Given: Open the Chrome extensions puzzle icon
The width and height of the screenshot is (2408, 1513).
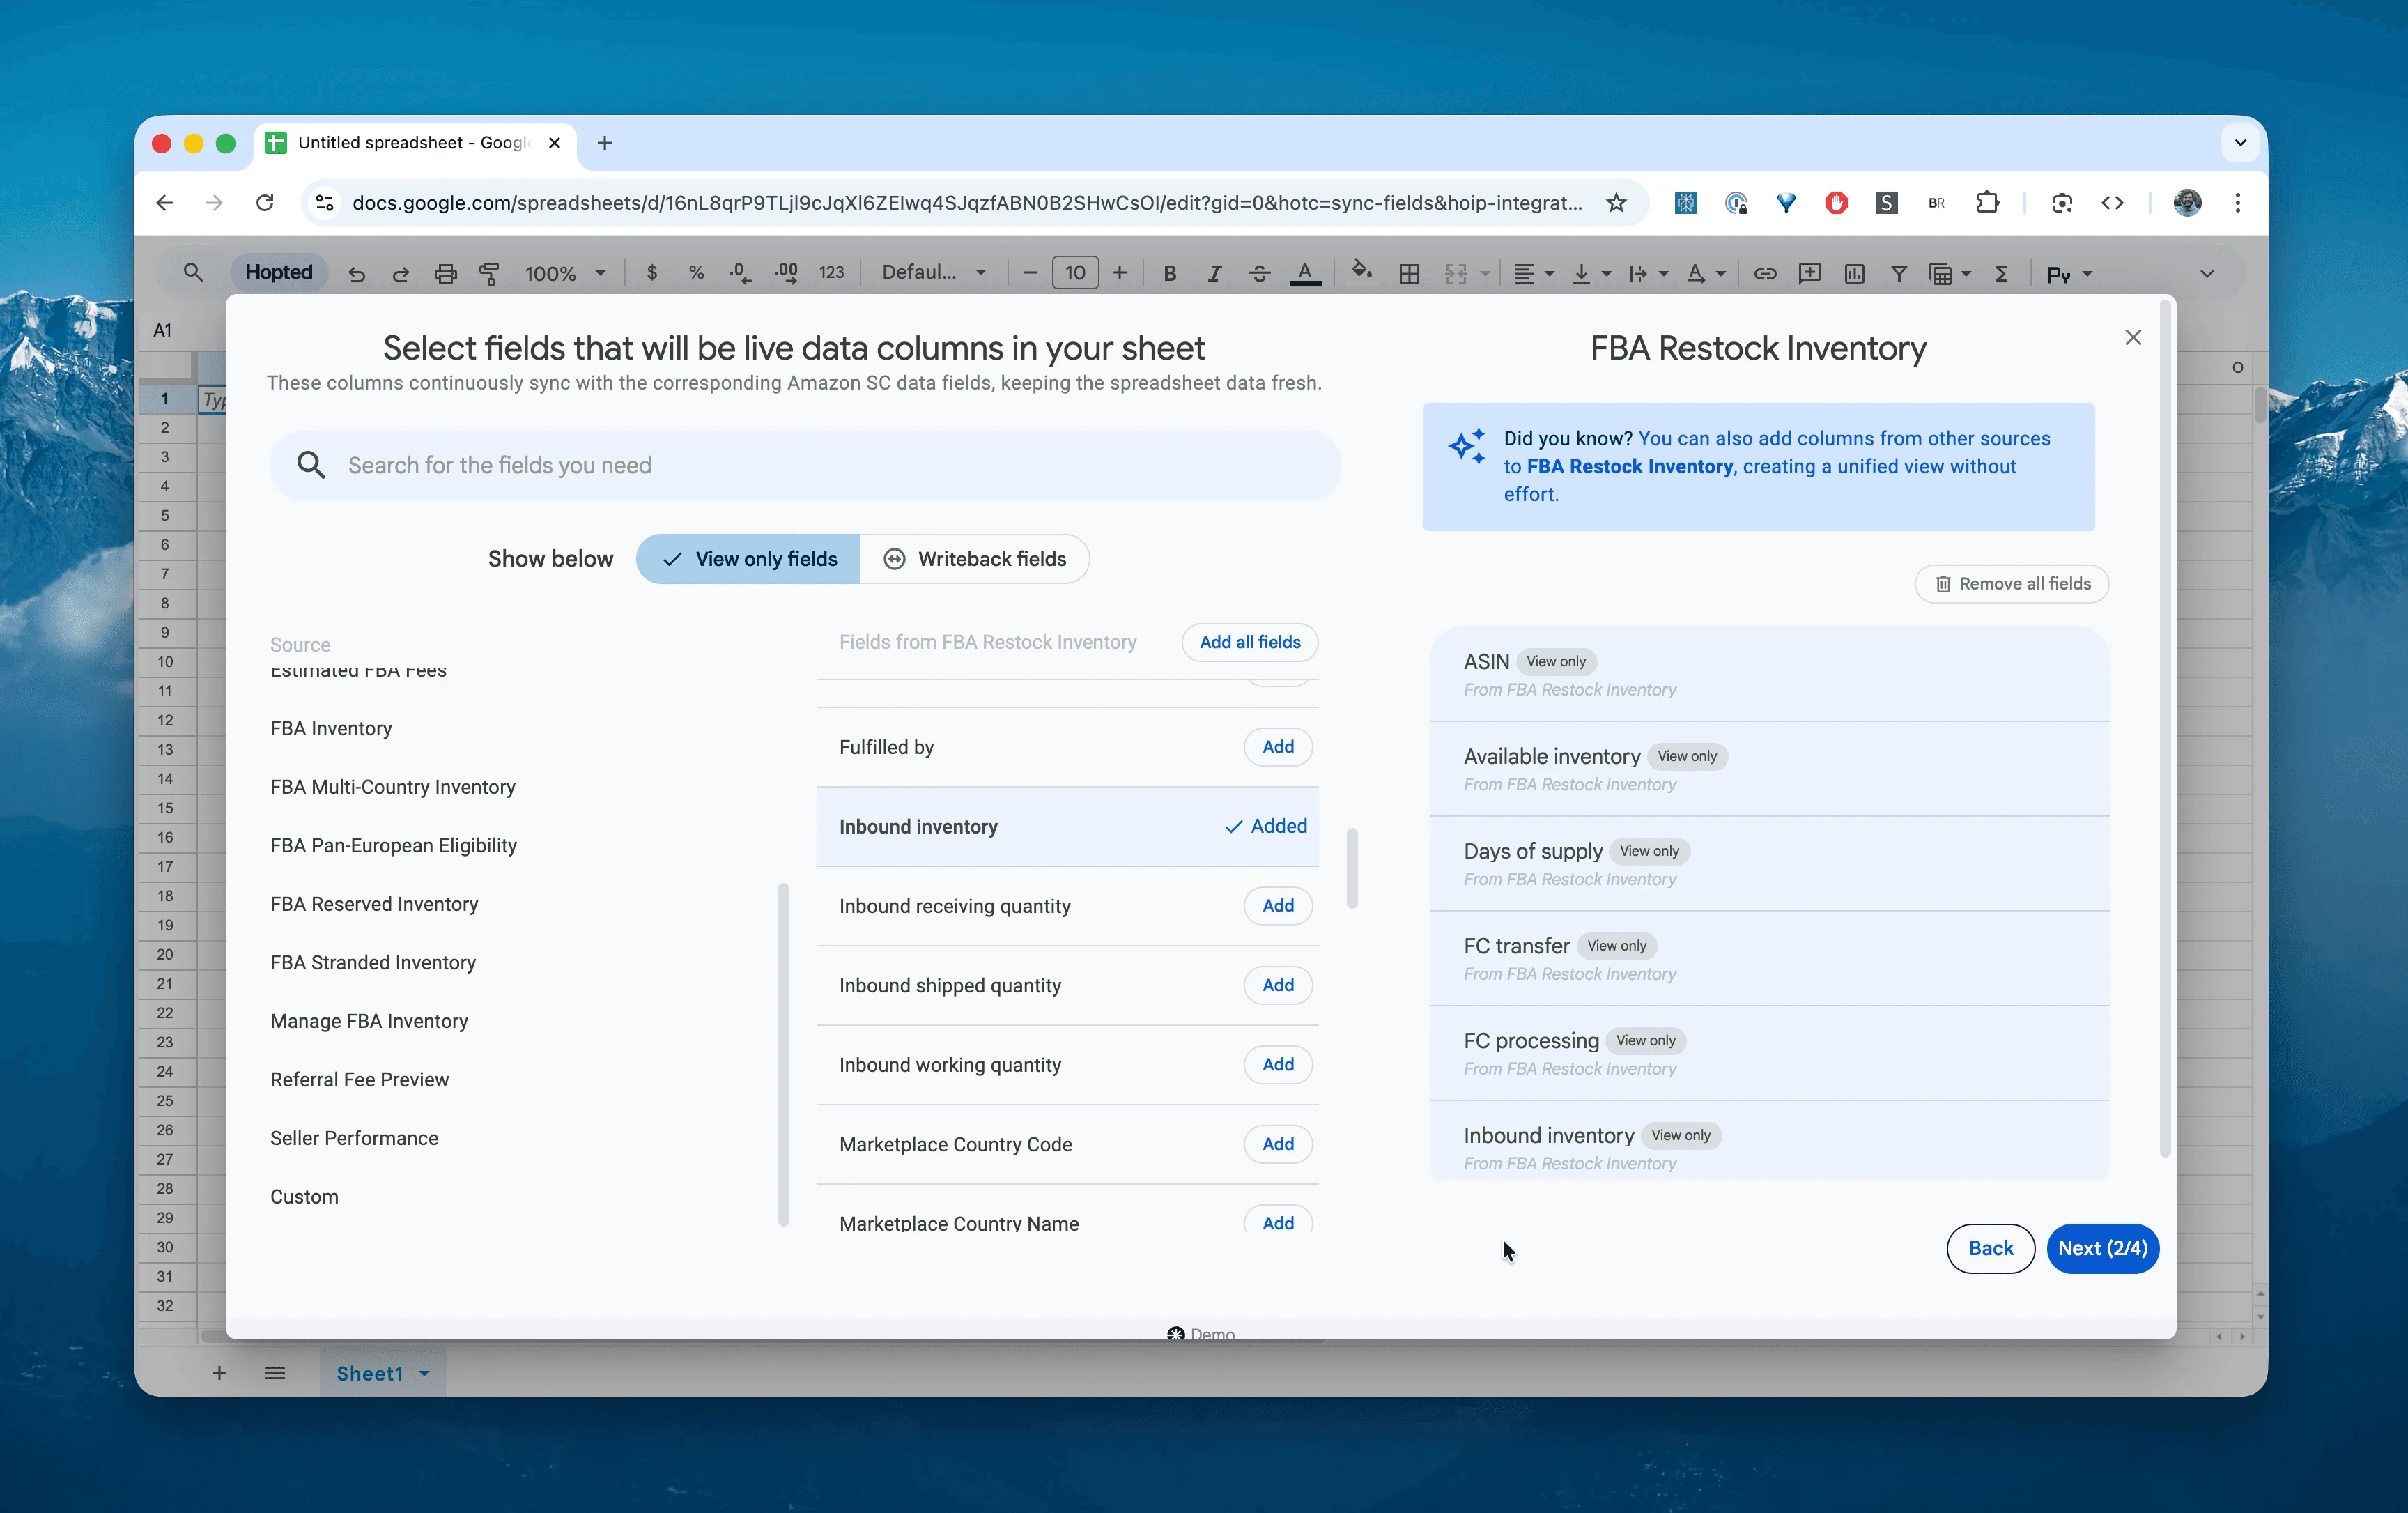Looking at the screenshot, I should point(1987,203).
